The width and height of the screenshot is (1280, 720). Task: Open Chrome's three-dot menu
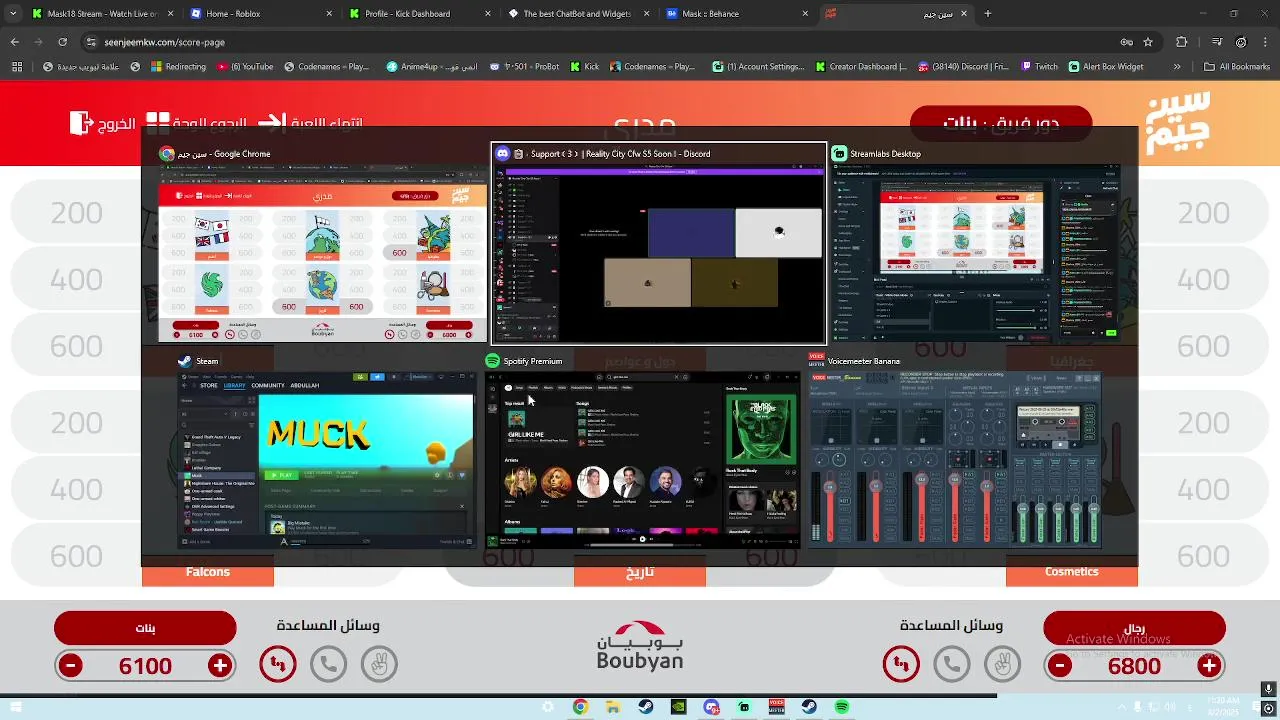(x=1266, y=42)
